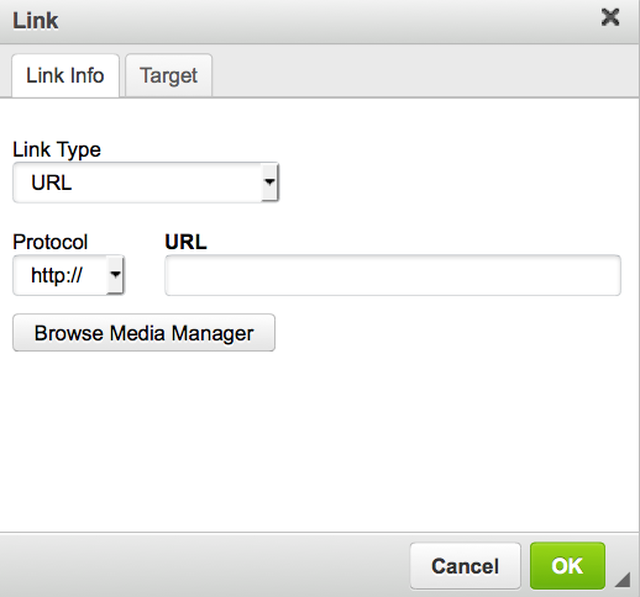
Task: Expand the Link Type select box showing URL
Action: click(140, 184)
